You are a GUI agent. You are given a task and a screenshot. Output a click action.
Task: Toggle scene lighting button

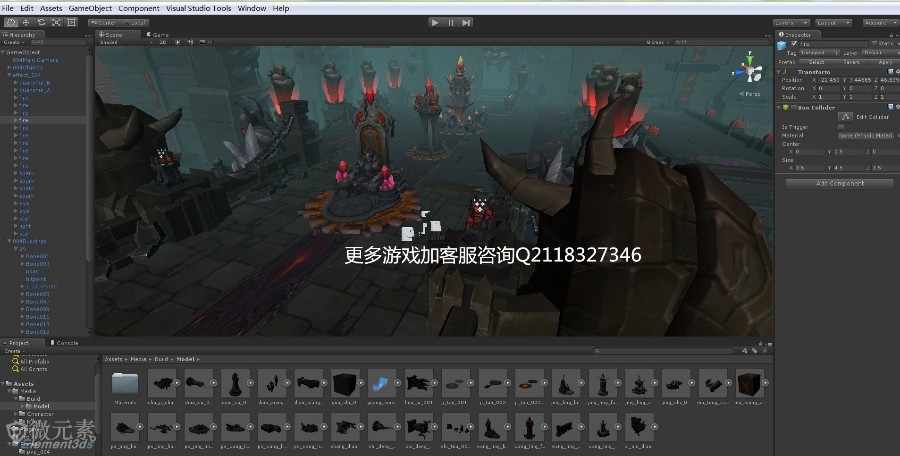(x=178, y=42)
